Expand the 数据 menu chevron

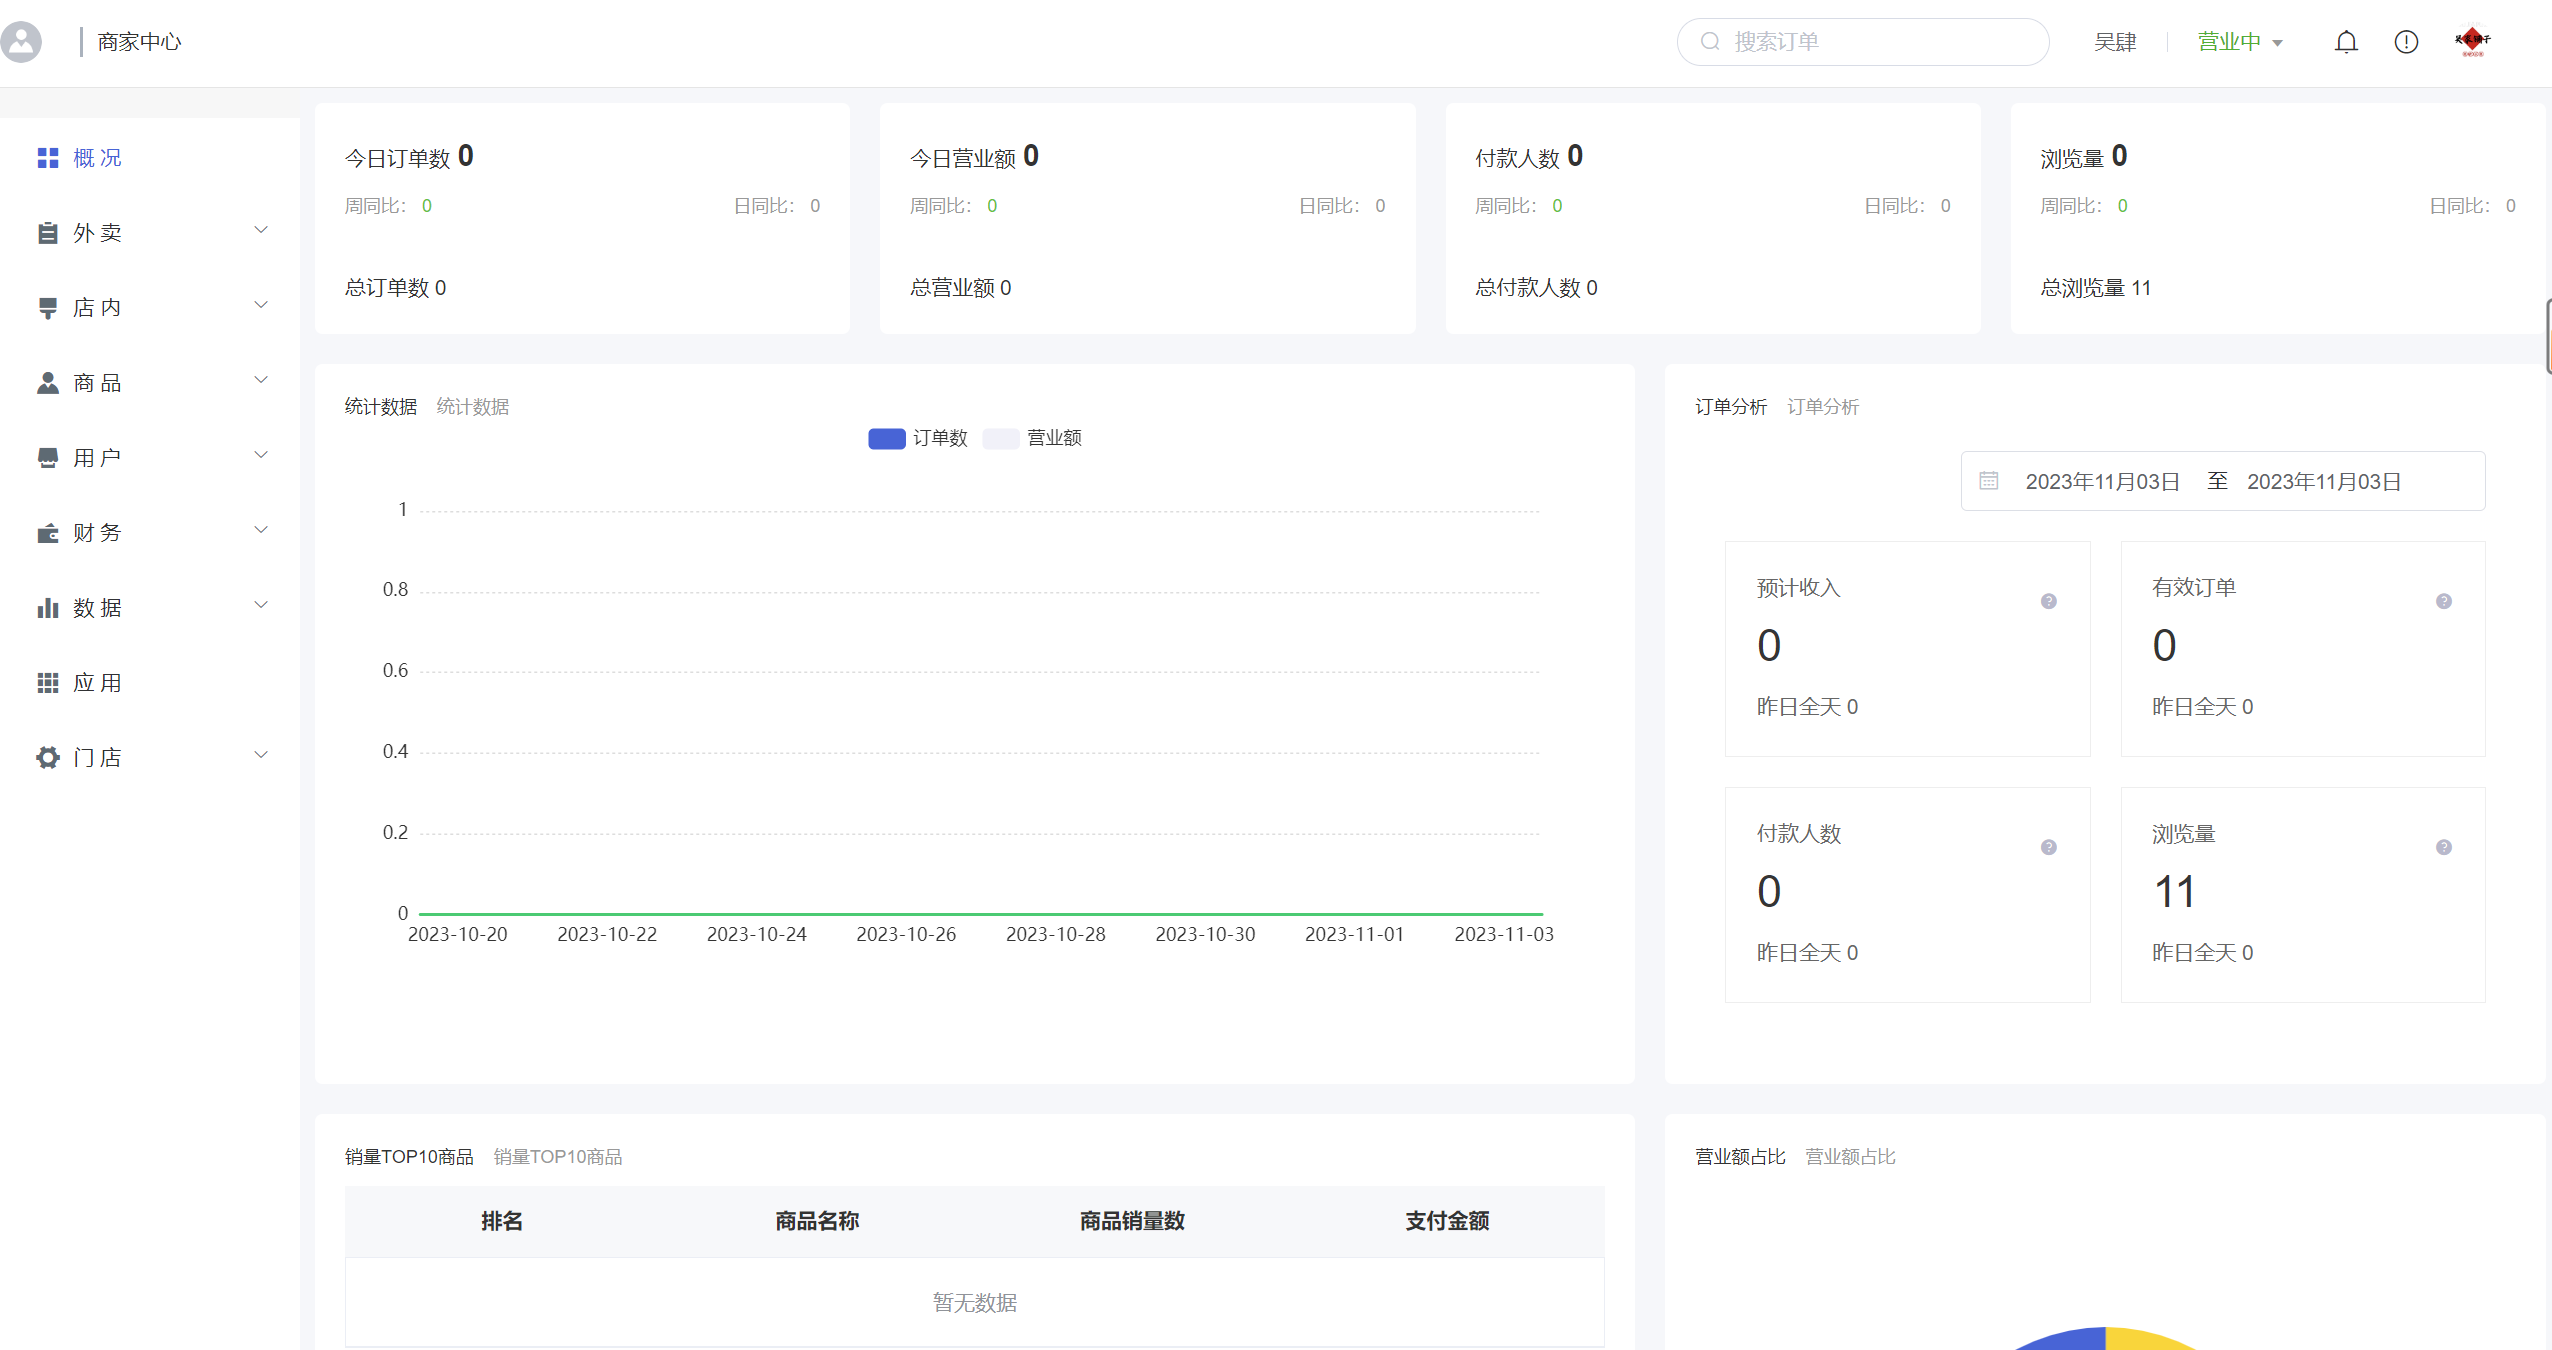261,605
